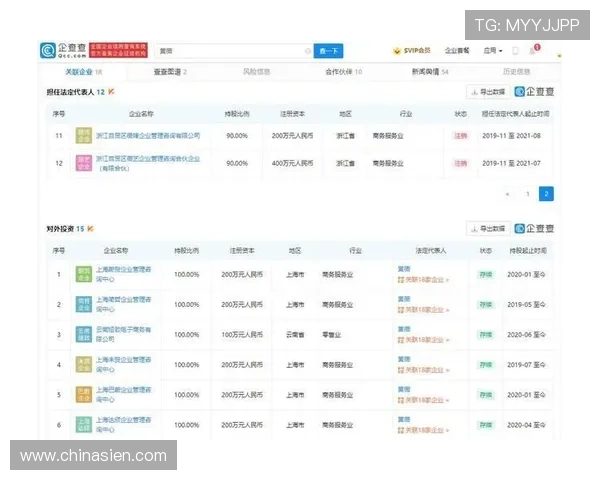Image resolution: width=600 pixels, height=480 pixels.
Task: Open the row 11 浙江自贸区 company name link
Action: [x=148, y=136]
